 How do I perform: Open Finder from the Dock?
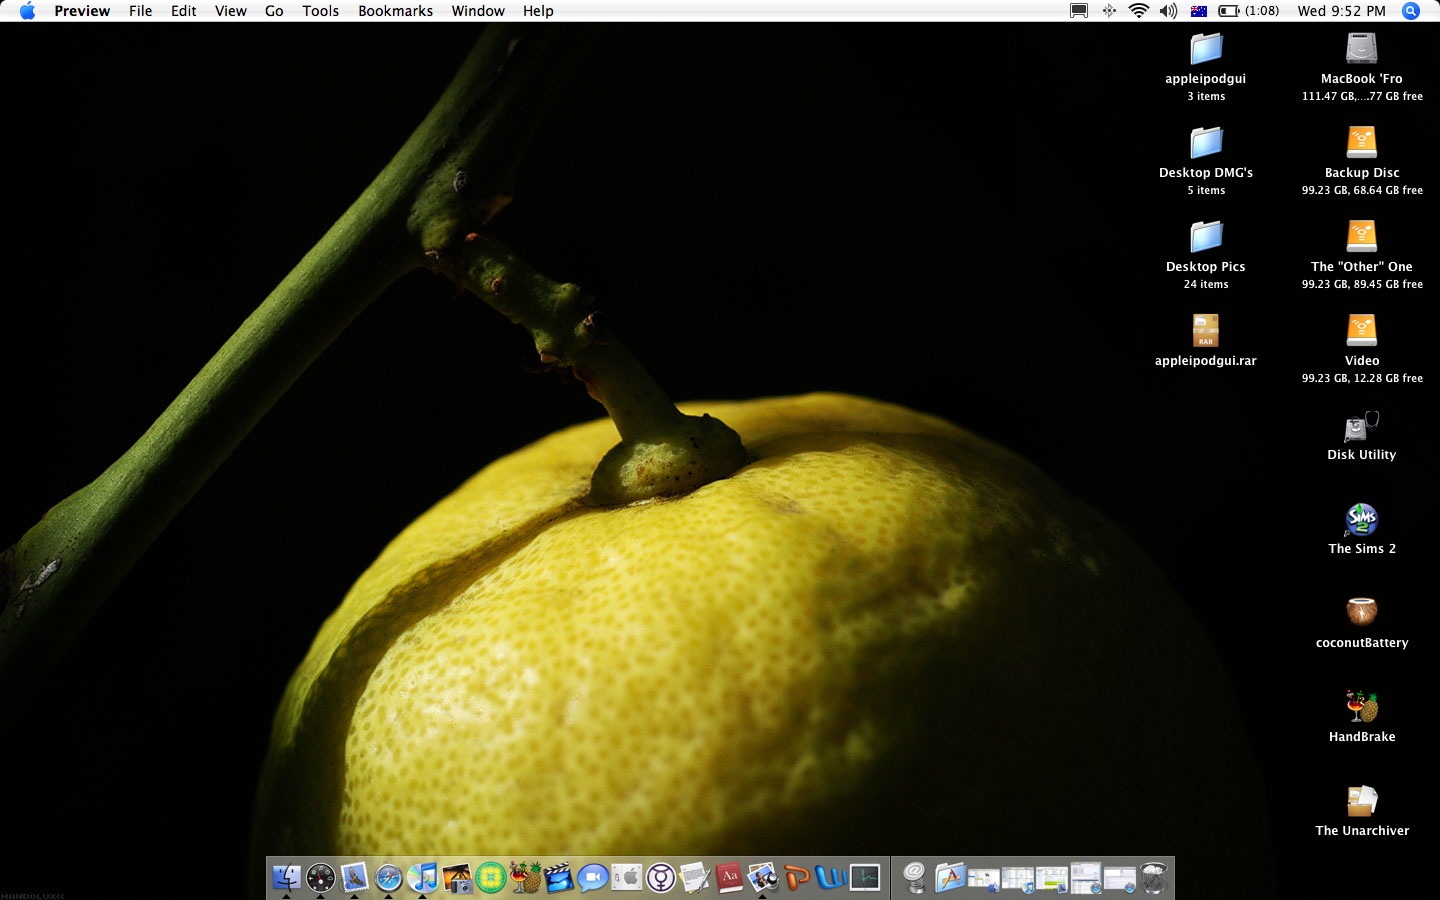coord(287,878)
